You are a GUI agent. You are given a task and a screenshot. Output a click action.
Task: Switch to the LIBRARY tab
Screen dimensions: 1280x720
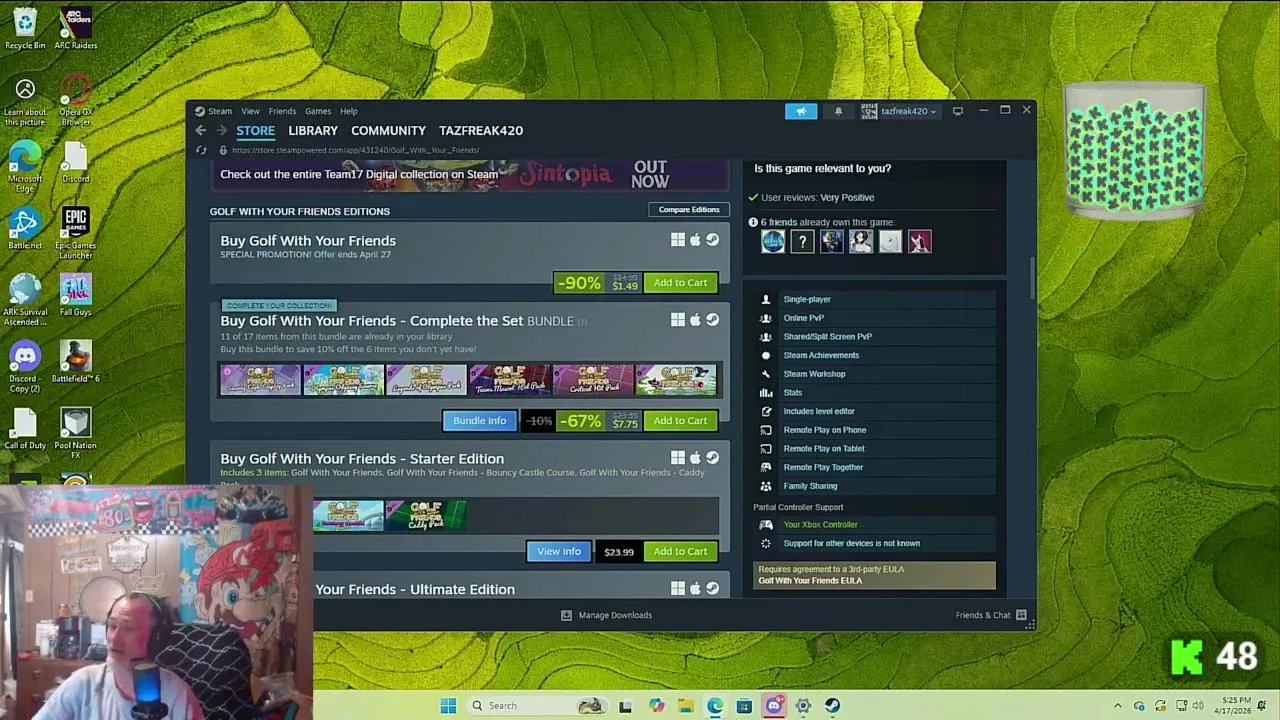313,131
